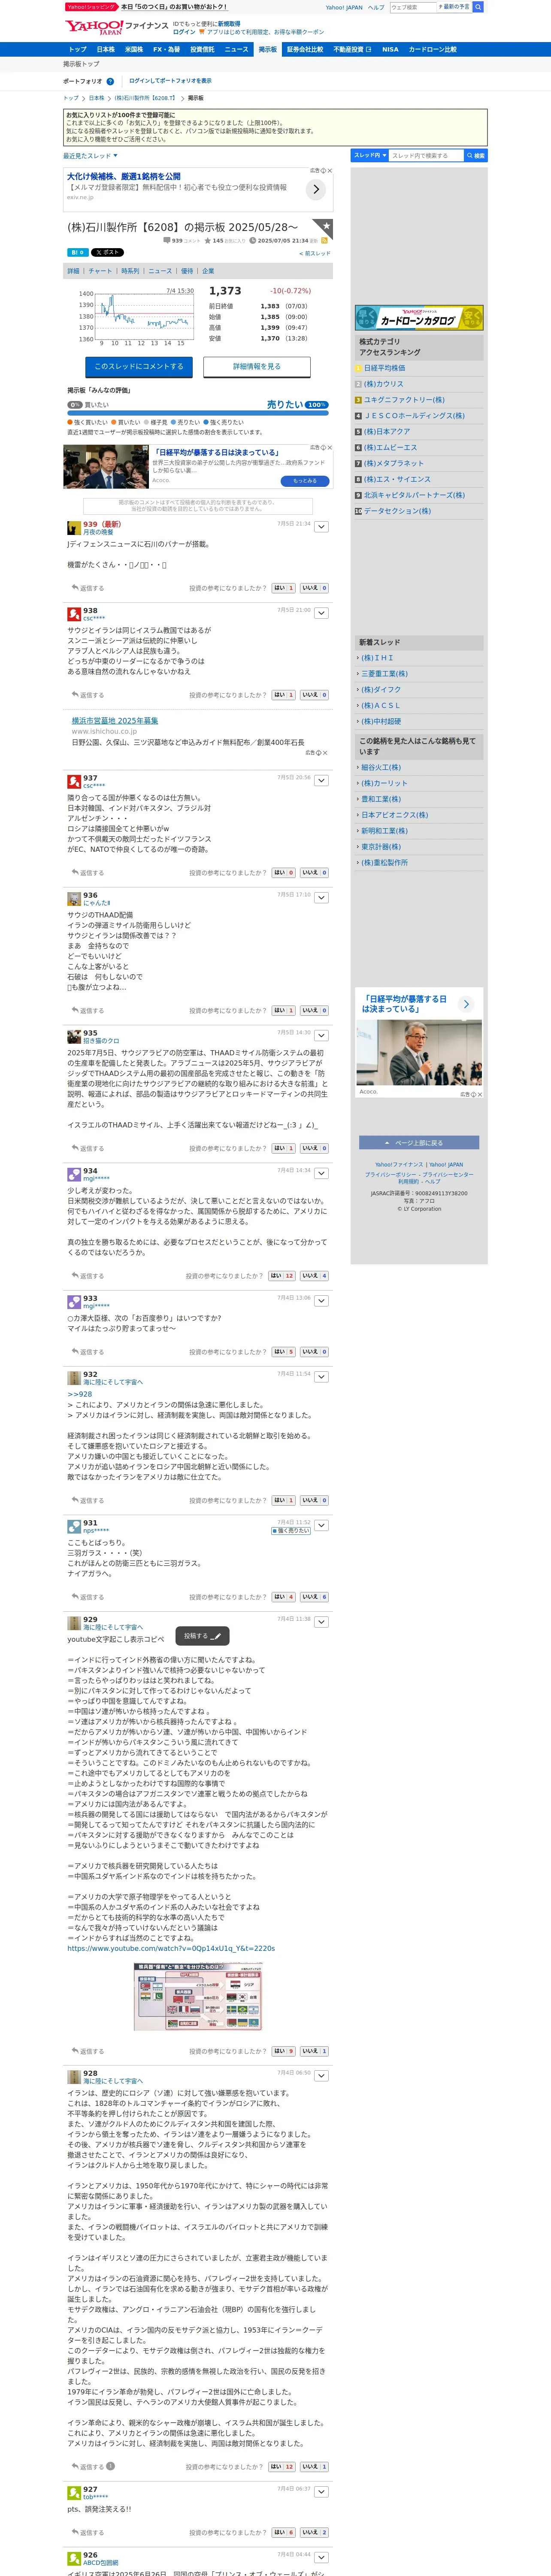Click the right arrow on sidebar Nikkei ad
Screen dimensions: 551x2576
pyautogui.click(x=466, y=1004)
